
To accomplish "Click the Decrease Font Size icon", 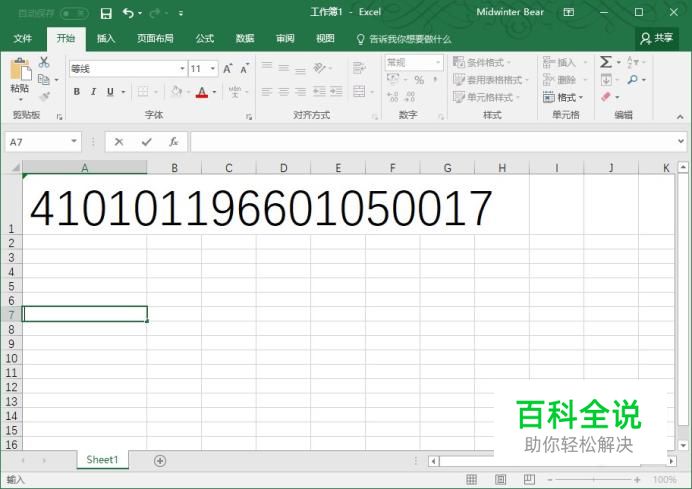I will (x=244, y=69).
